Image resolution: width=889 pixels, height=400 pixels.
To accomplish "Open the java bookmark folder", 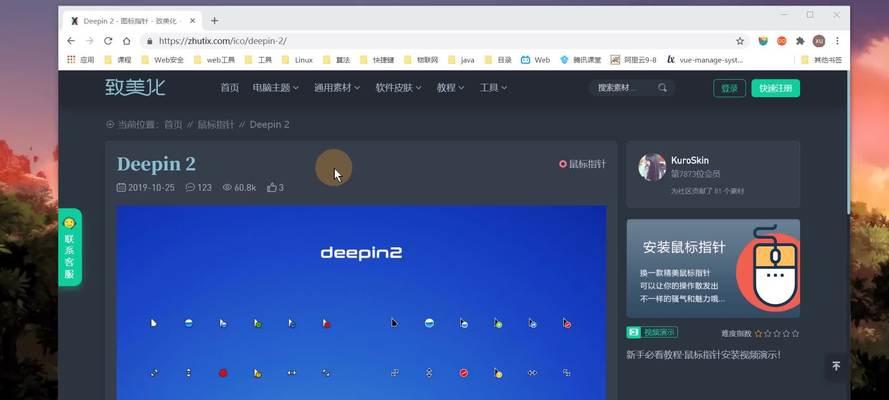I will (461, 59).
